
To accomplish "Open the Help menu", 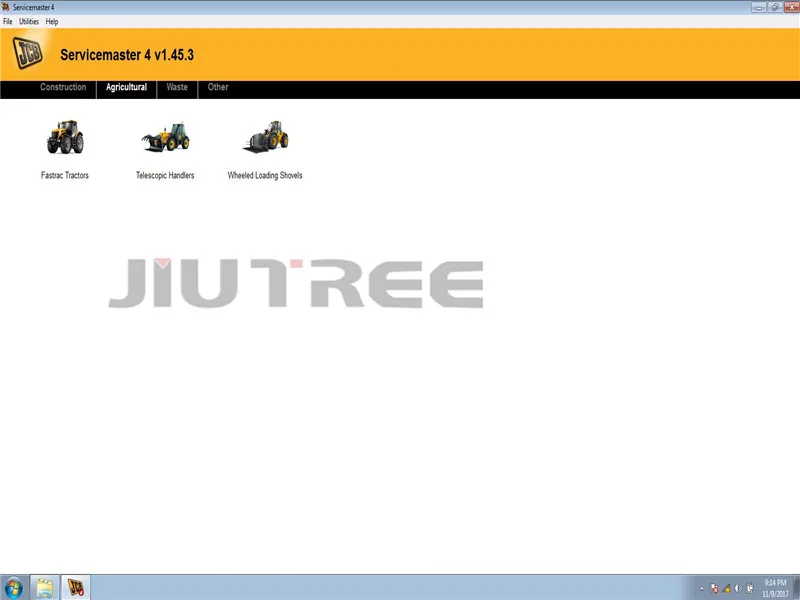I will tap(52, 21).
